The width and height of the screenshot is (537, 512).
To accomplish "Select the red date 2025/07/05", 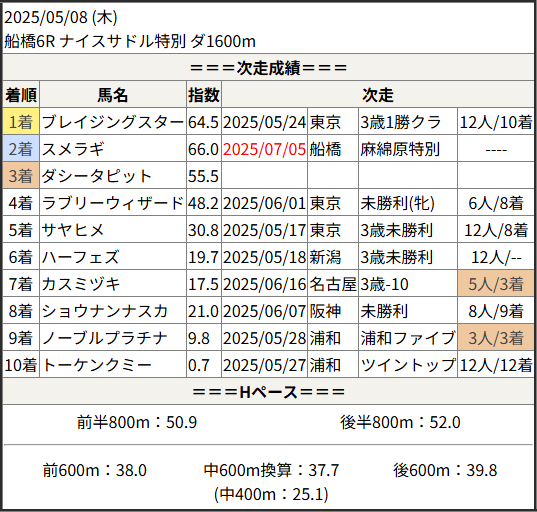I will click(264, 149).
